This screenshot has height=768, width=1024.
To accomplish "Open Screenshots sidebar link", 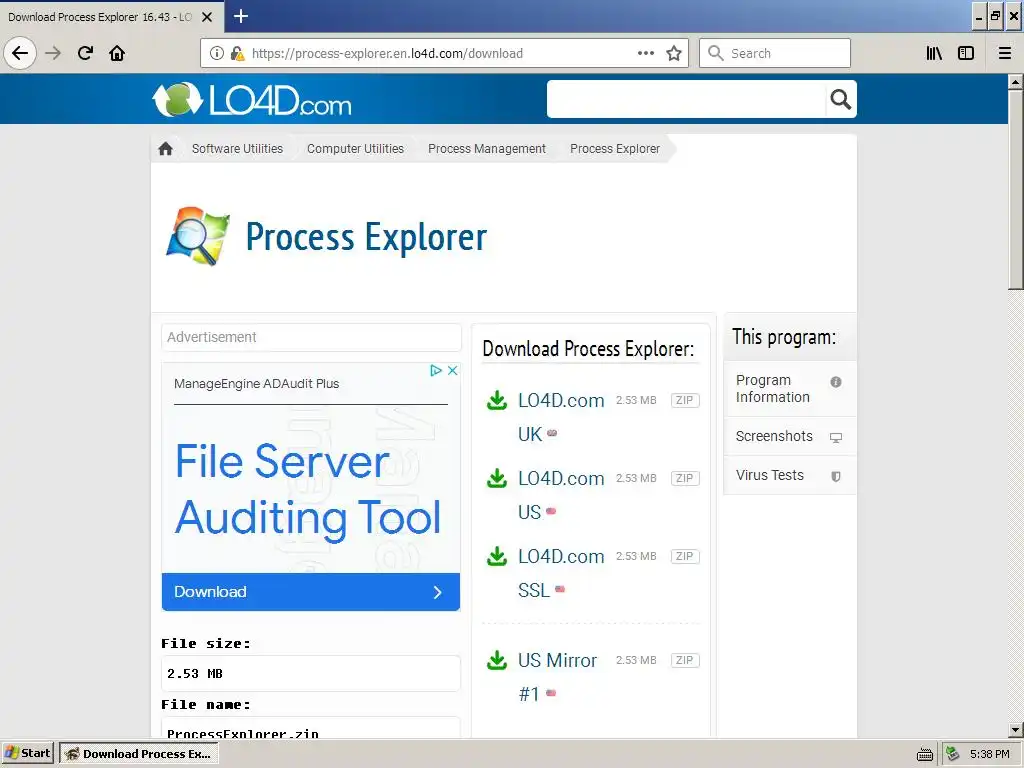I will (790, 436).
